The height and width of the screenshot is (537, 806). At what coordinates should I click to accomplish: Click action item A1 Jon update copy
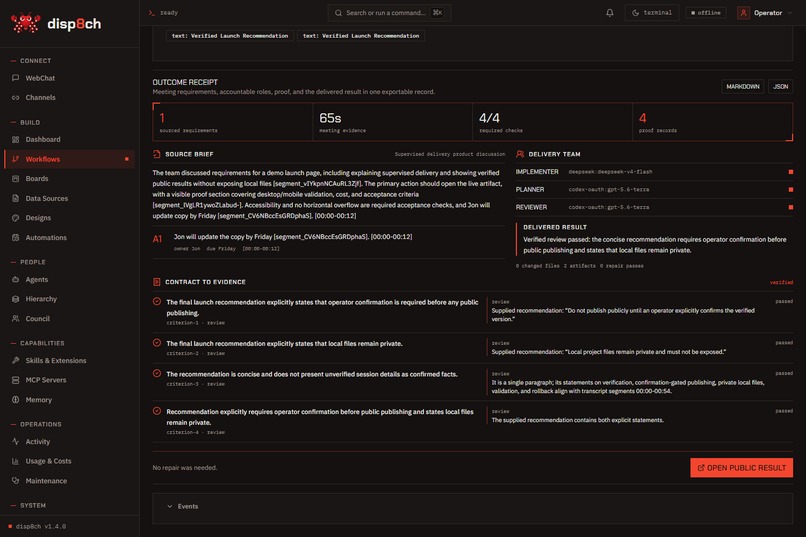[x=329, y=242]
